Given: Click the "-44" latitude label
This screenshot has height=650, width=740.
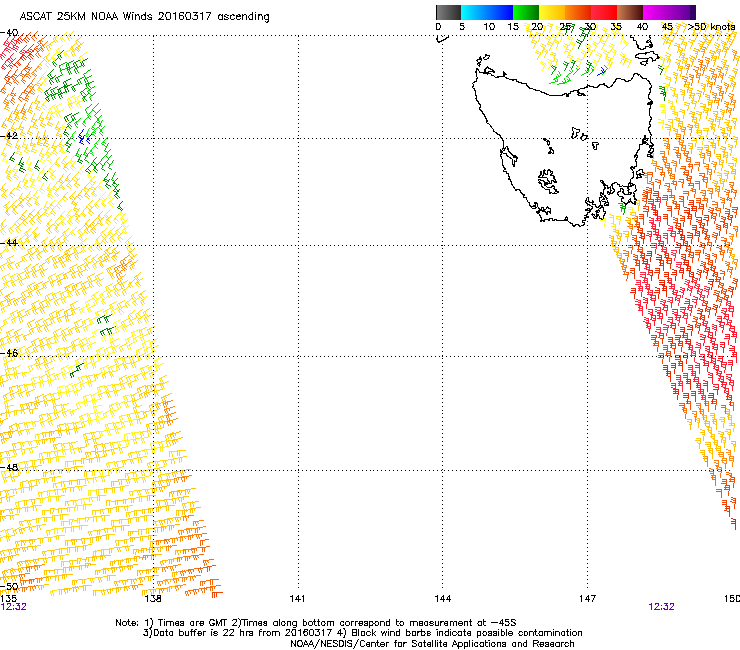Looking at the screenshot, I should click(9, 243).
